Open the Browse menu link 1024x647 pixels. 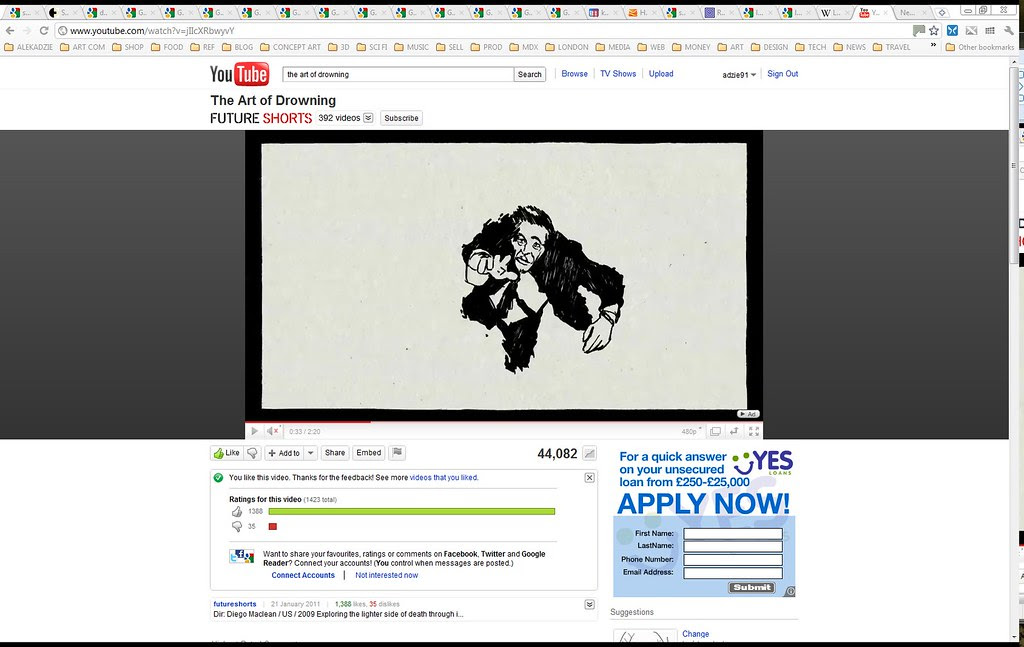[575, 74]
